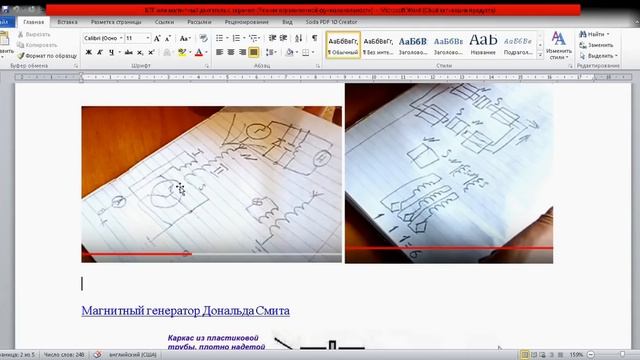Sort text alphabetically
This screenshot has height=360, width=640.
(x=298, y=38)
